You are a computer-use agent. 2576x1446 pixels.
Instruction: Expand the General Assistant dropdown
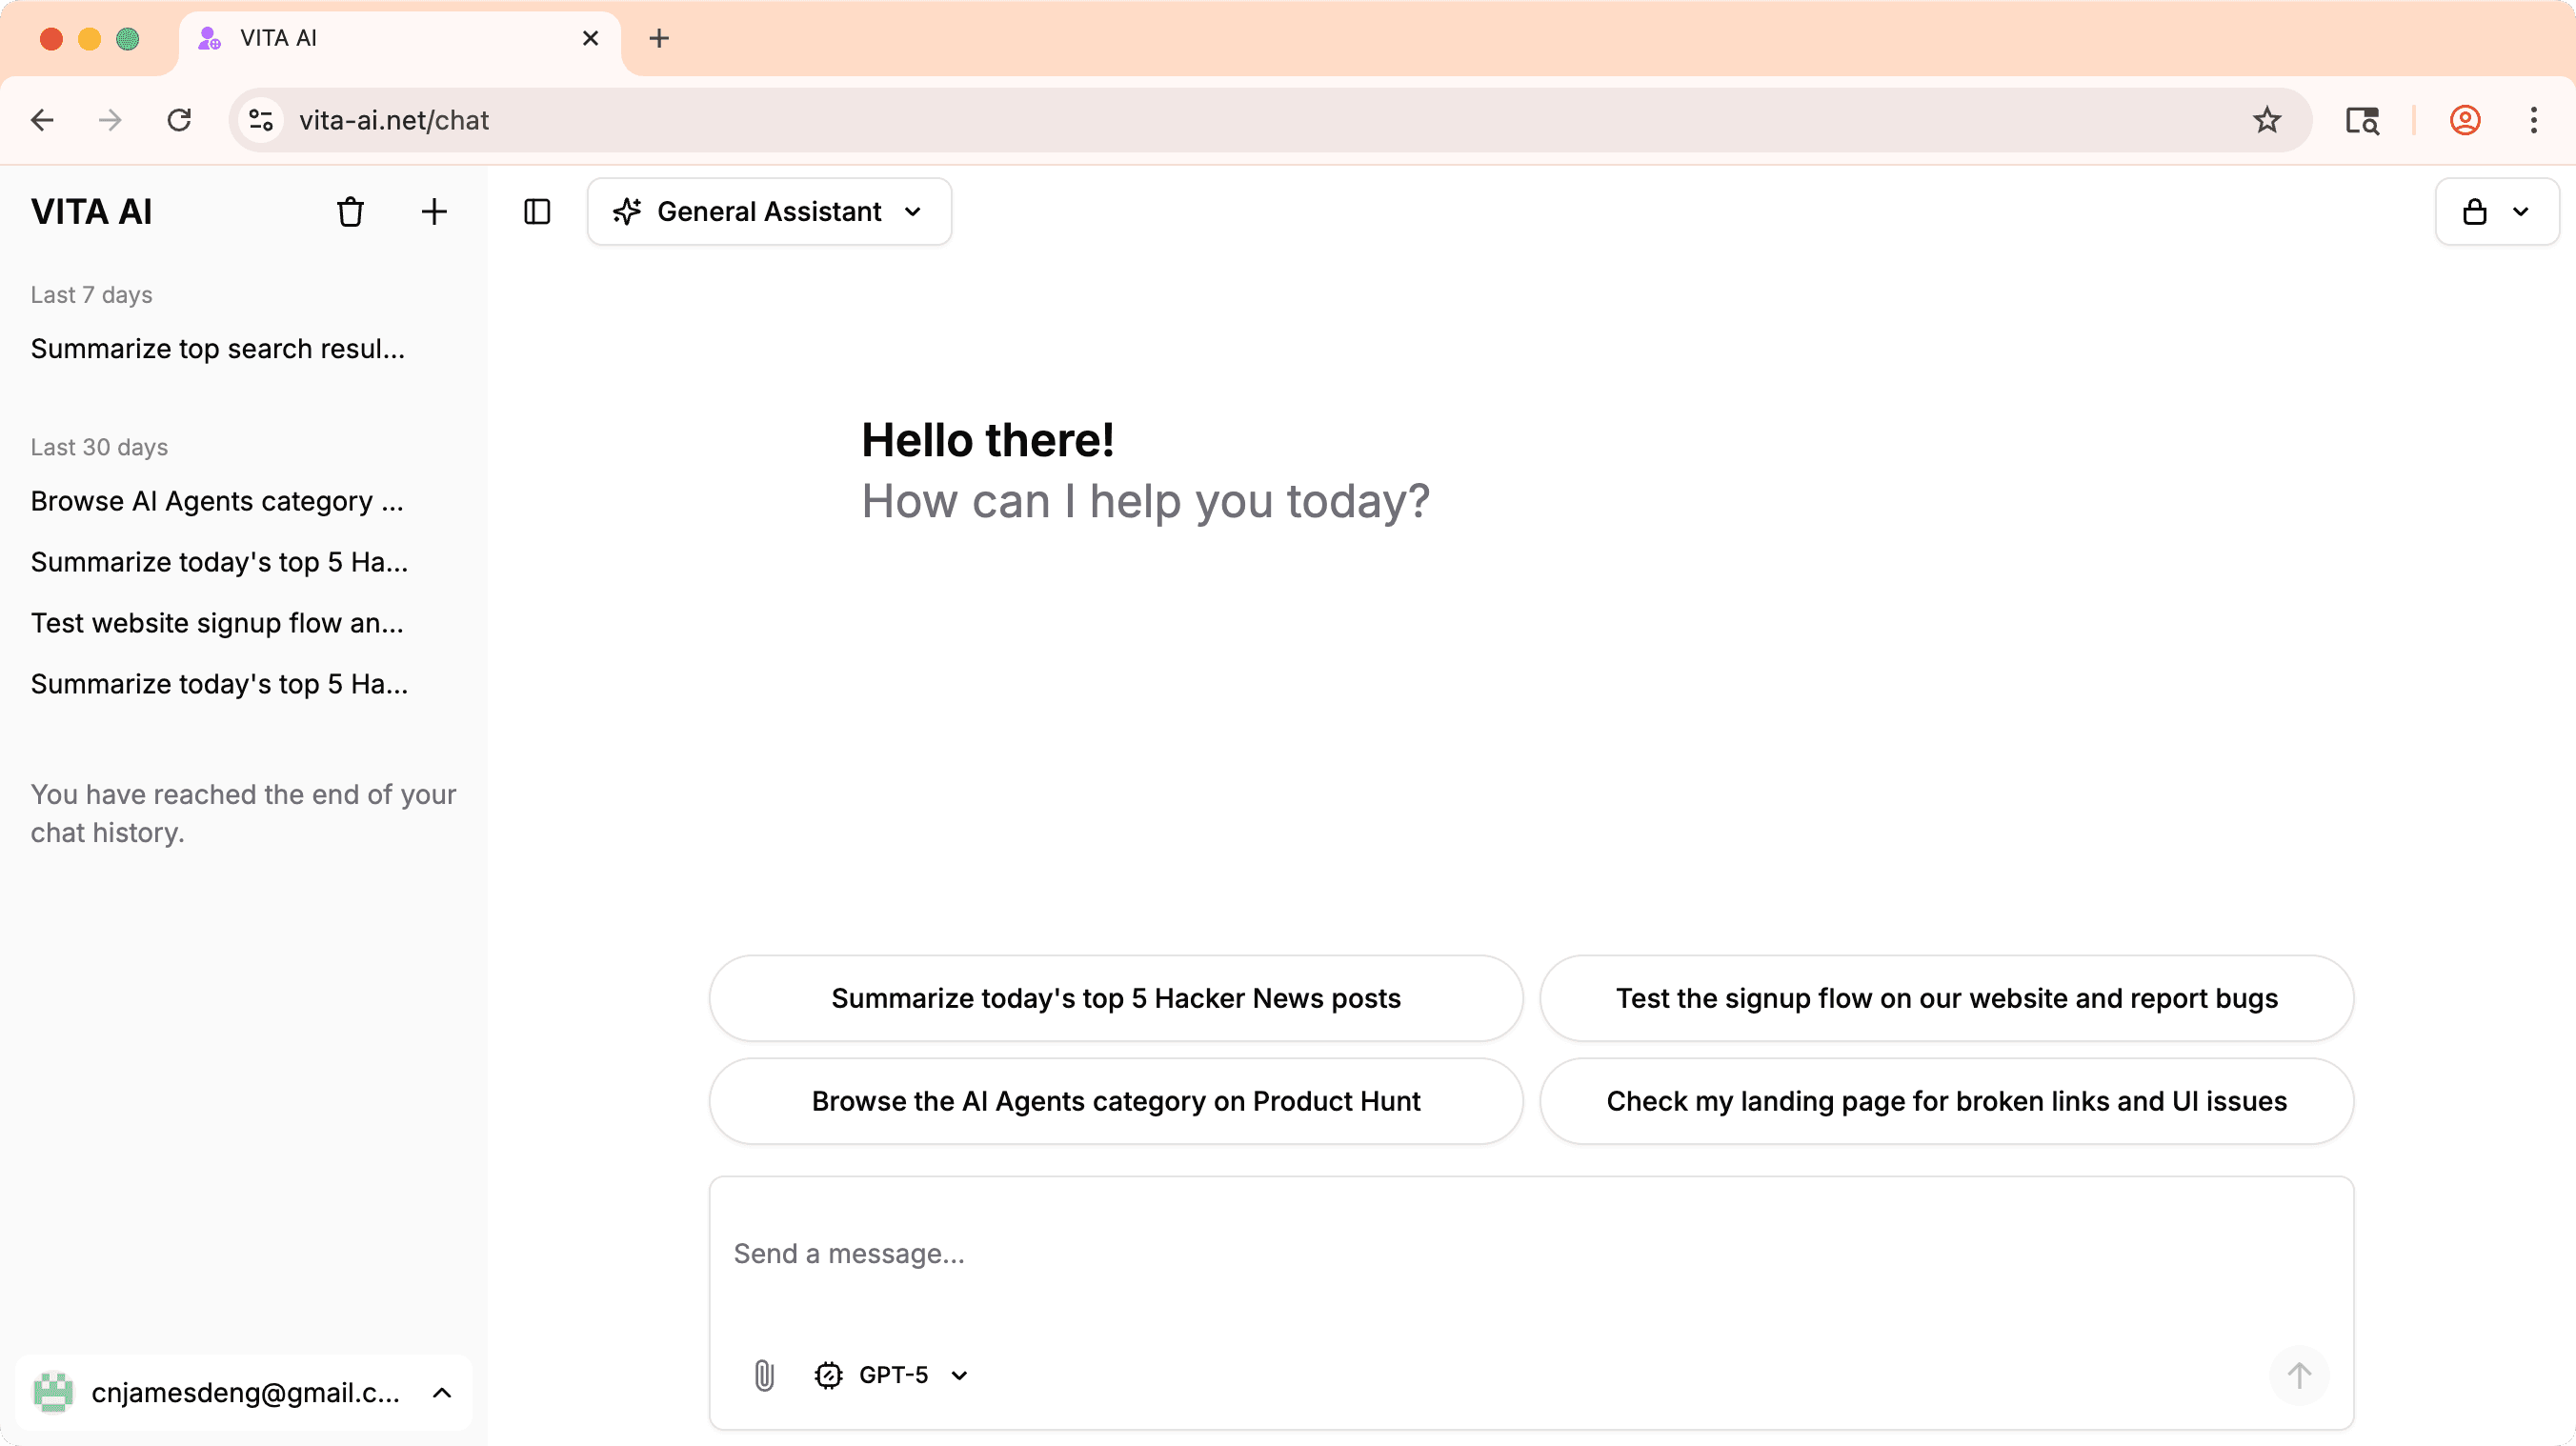click(912, 211)
